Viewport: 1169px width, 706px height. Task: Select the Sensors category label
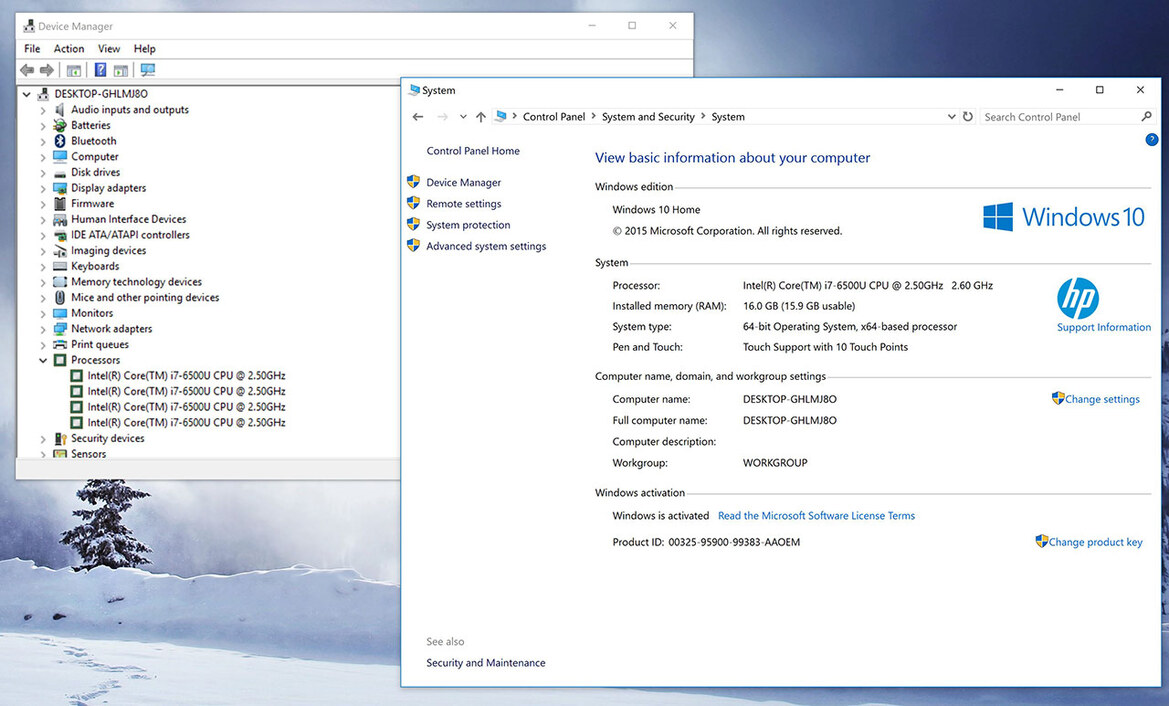click(89, 454)
